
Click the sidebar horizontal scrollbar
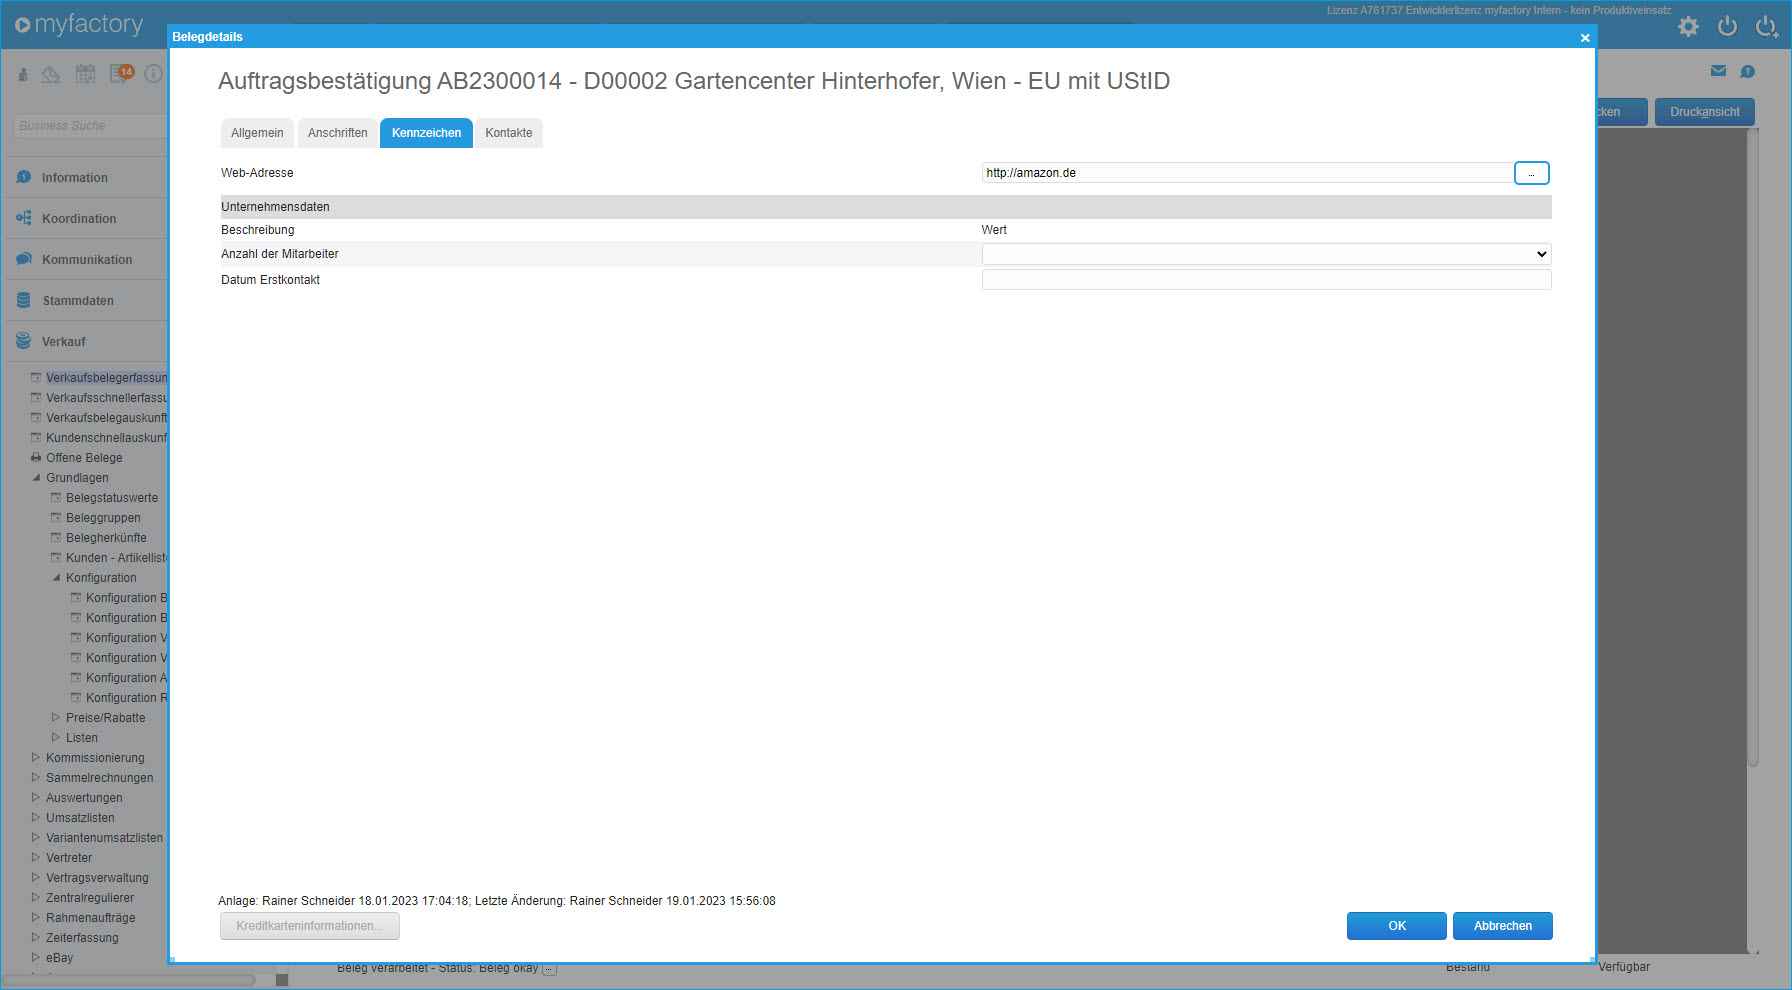[x=128, y=980]
